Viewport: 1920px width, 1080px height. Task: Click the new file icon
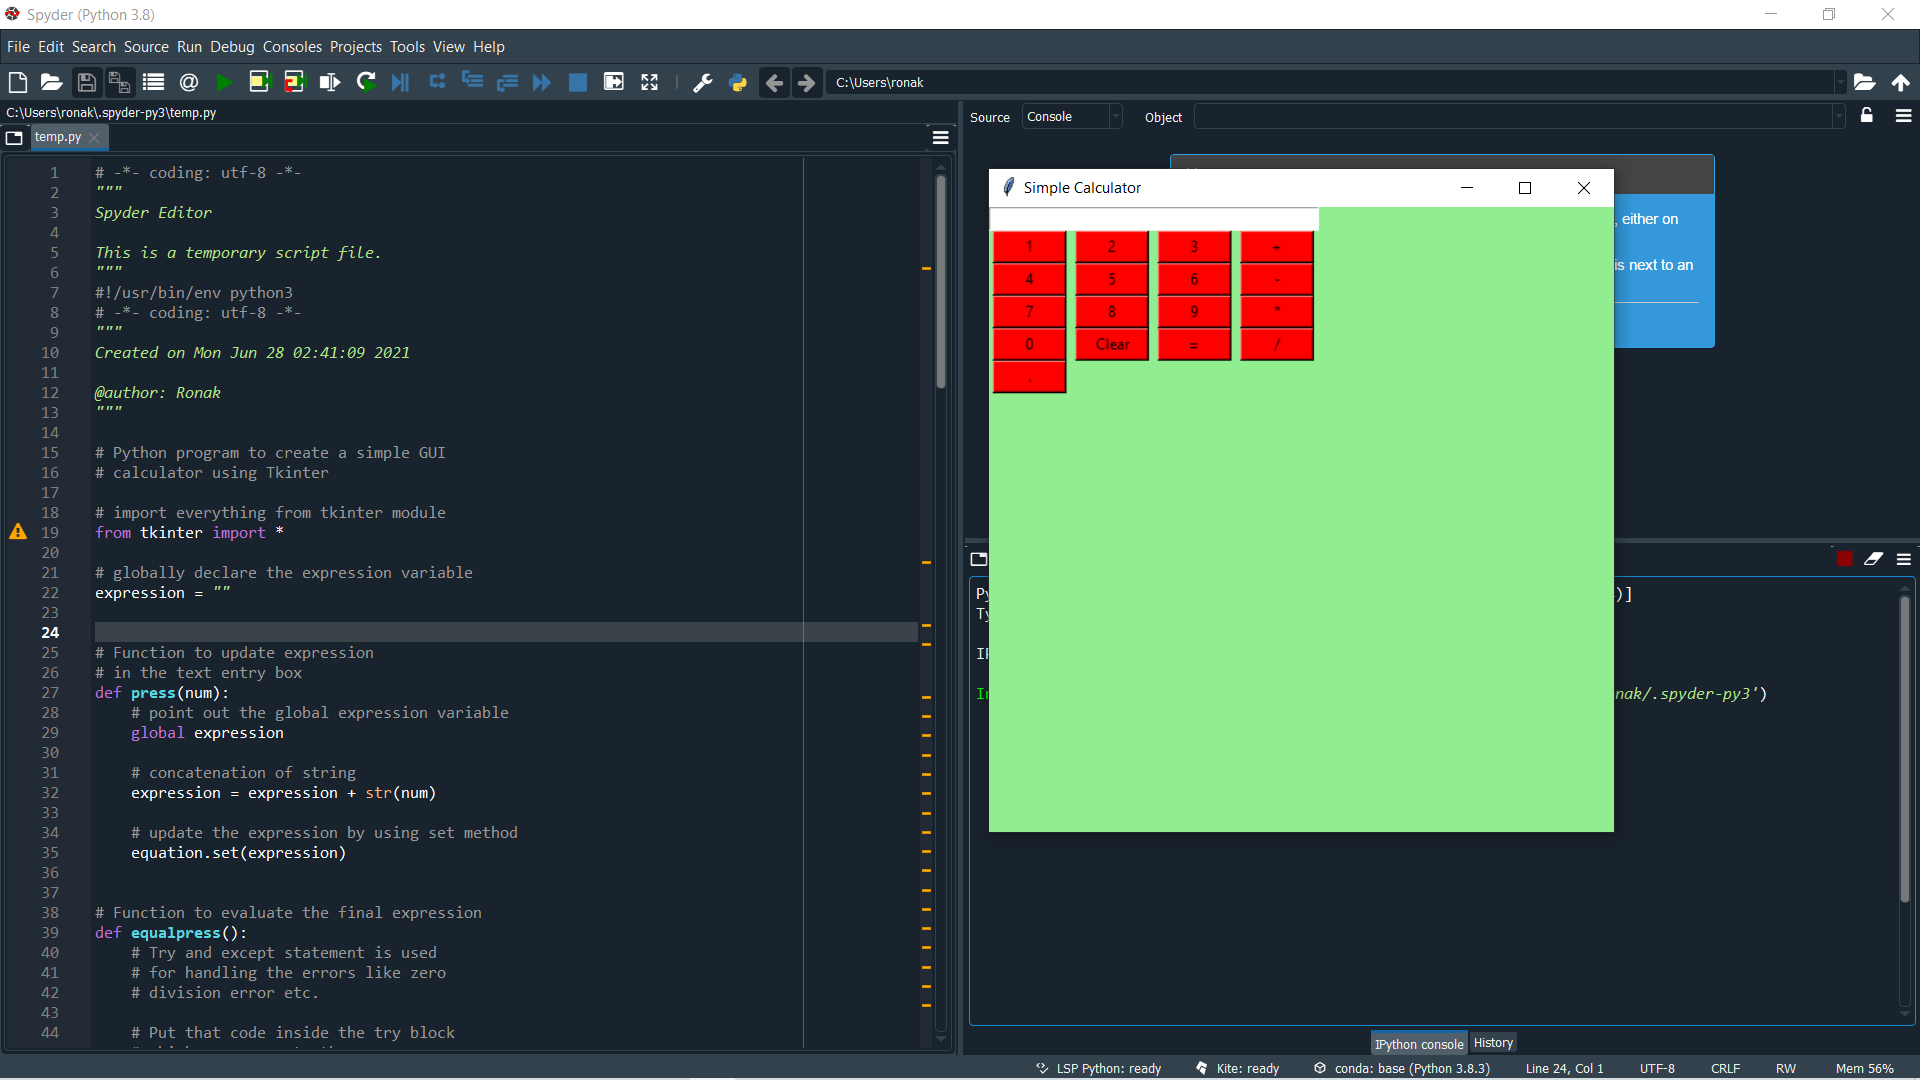tap(17, 82)
